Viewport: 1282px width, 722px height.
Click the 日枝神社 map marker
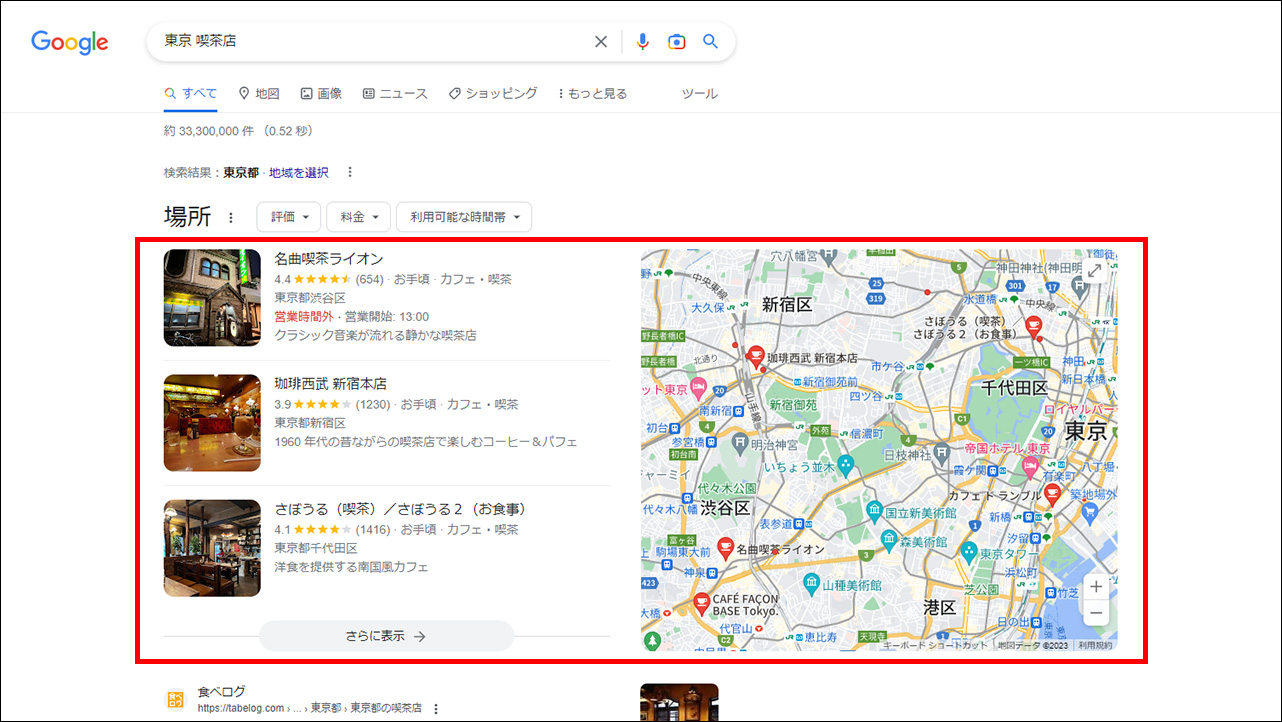coord(941,453)
